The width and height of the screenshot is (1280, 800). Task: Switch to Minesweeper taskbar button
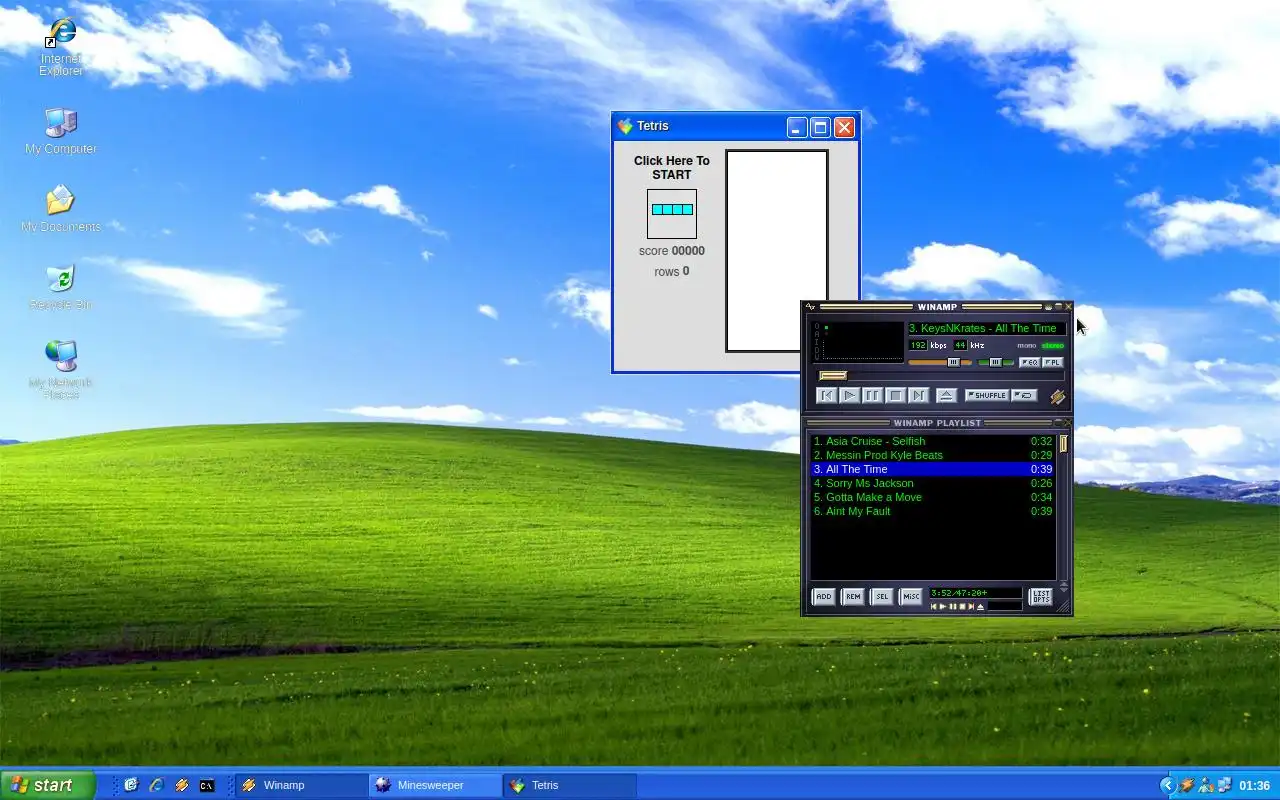tap(435, 785)
